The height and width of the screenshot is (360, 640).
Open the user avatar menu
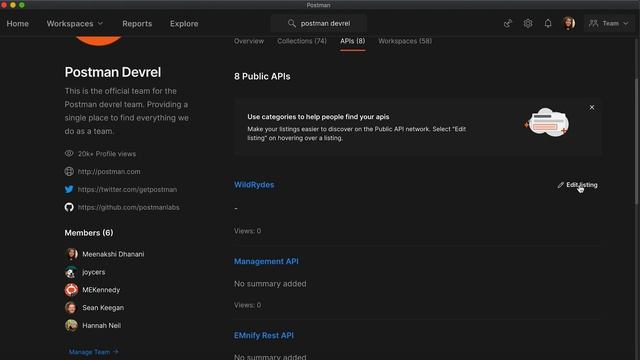tap(569, 23)
